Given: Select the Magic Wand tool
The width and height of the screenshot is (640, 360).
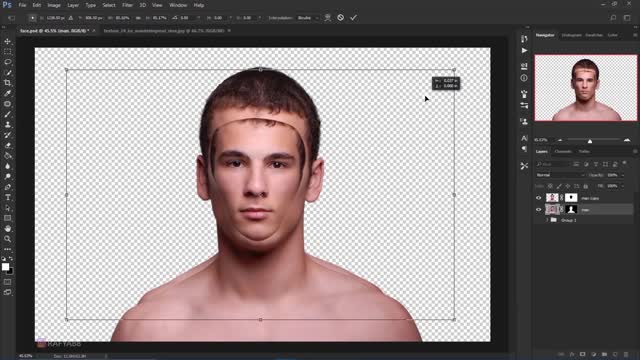Looking at the screenshot, I should tap(7, 73).
